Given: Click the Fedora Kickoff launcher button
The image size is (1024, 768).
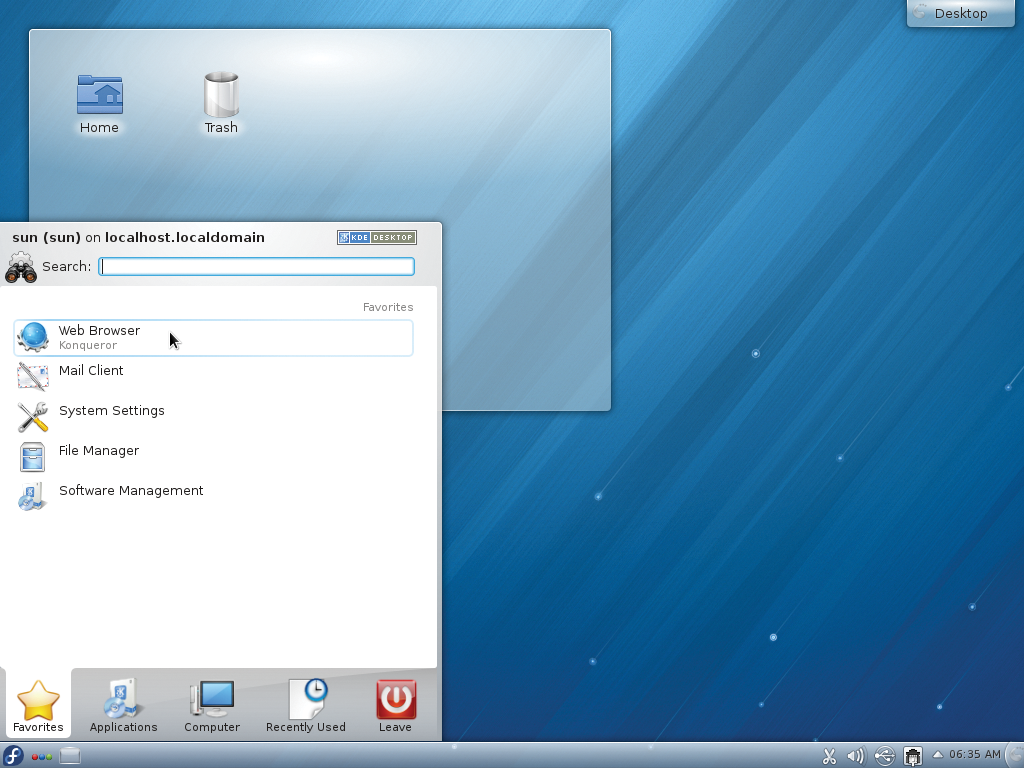Looking at the screenshot, I should pyautogui.click(x=13, y=756).
